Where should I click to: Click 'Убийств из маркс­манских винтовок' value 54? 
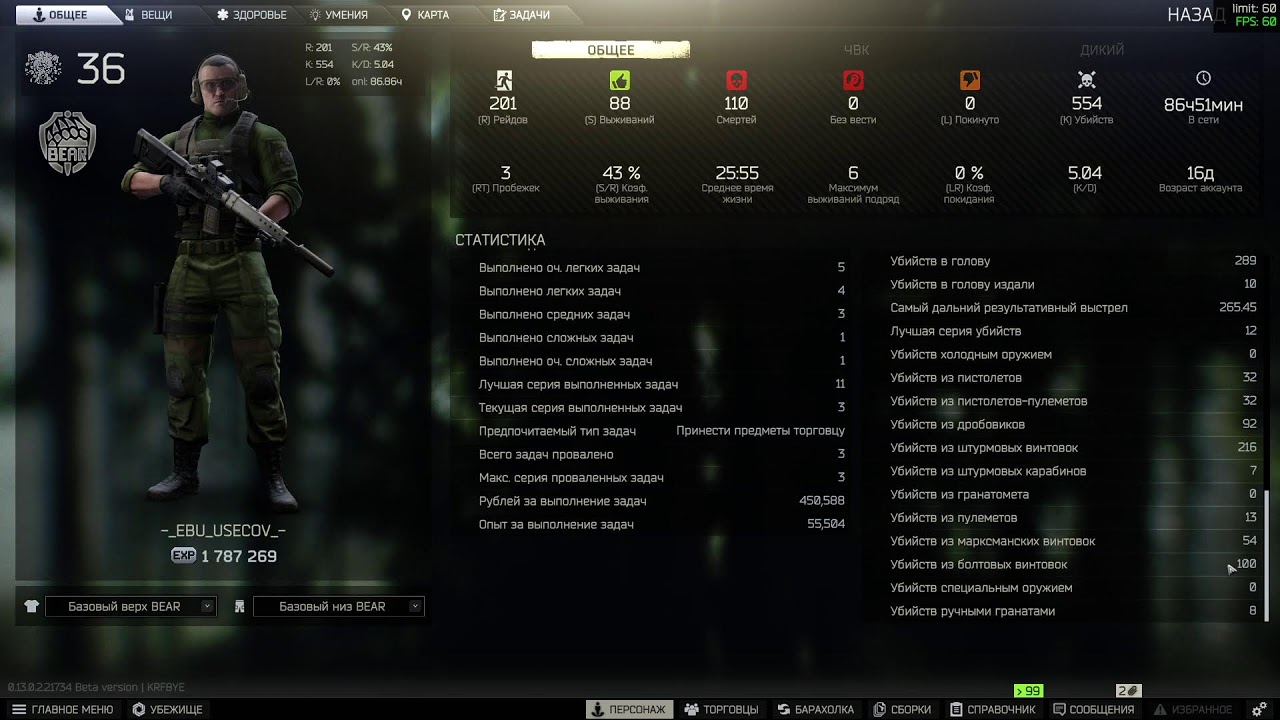1249,541
